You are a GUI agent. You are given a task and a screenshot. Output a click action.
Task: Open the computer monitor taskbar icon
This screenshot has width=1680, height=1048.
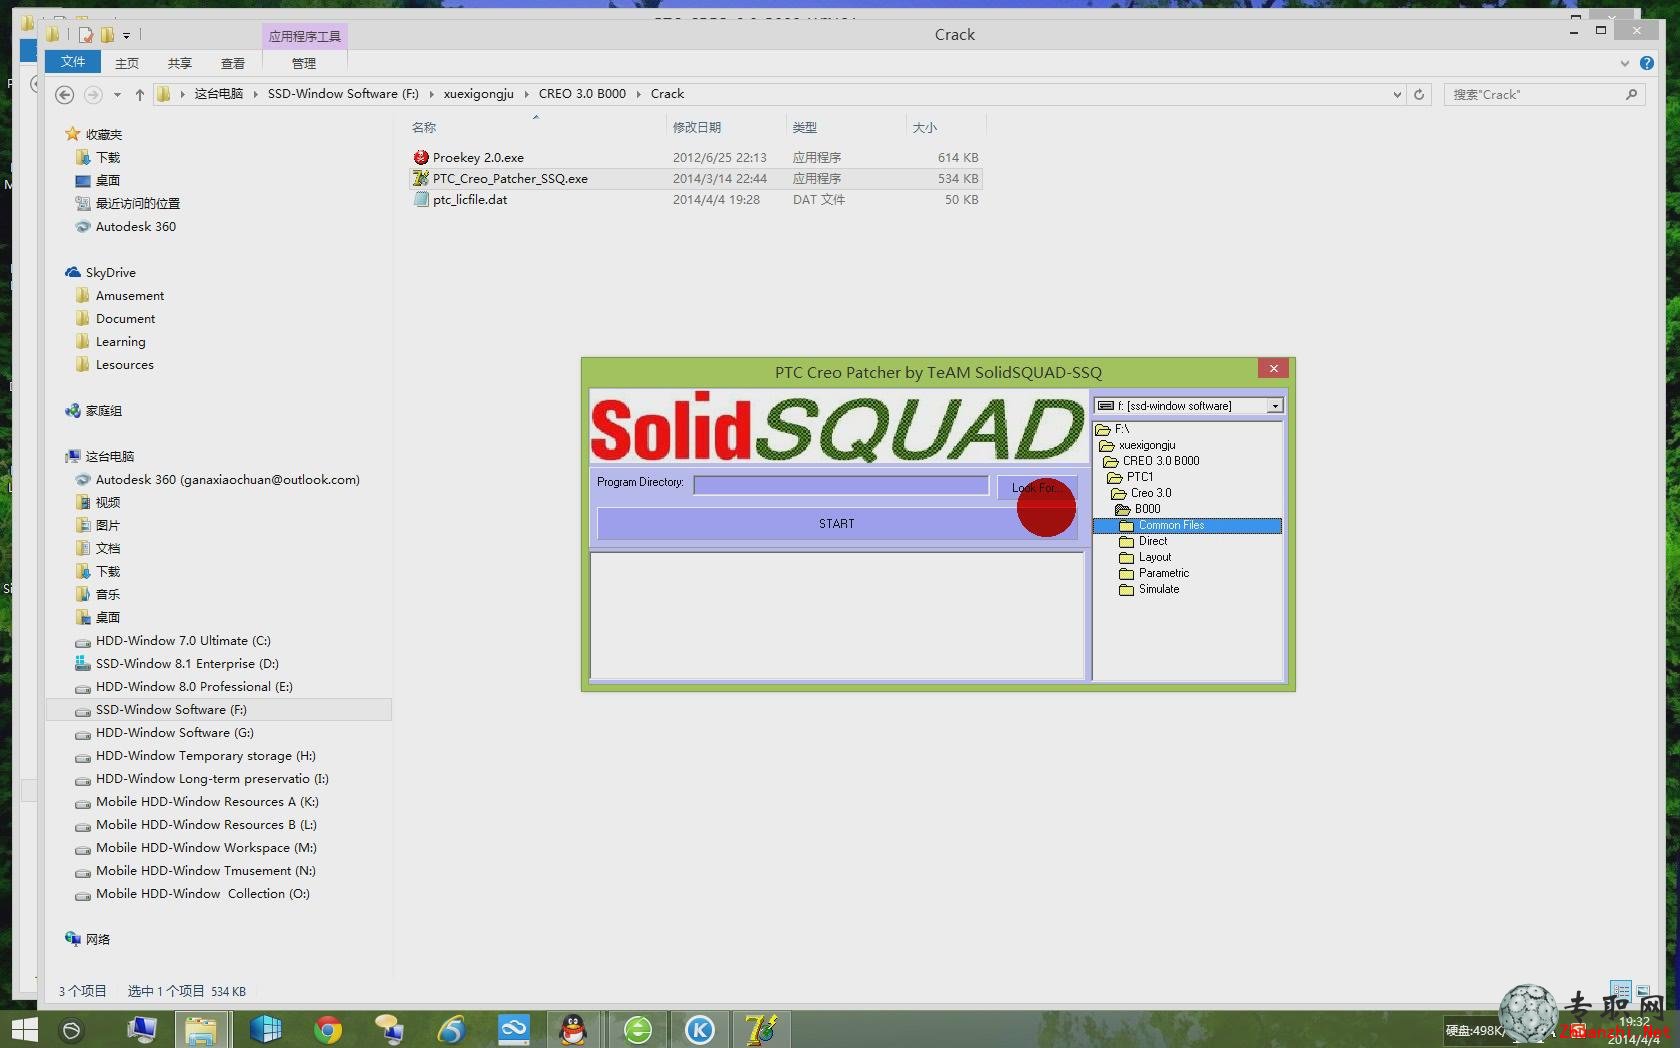[141, 1029]
